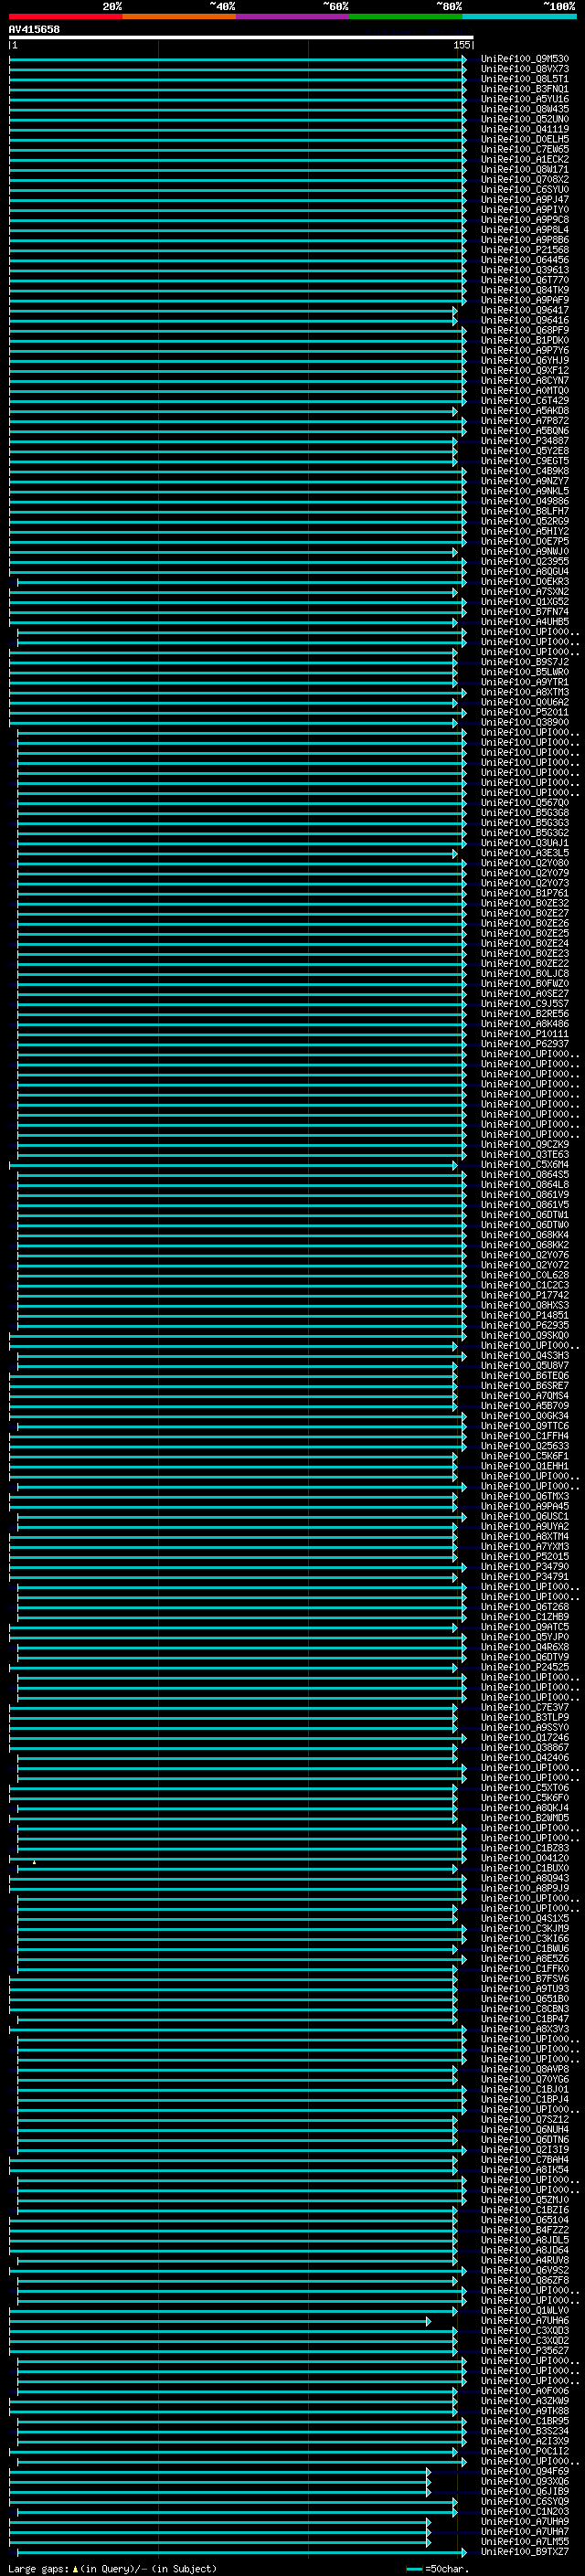Select the UniRef100_Q2I3I9 label
This screenshot has height=2576, width=585.
coord(524,2150)
